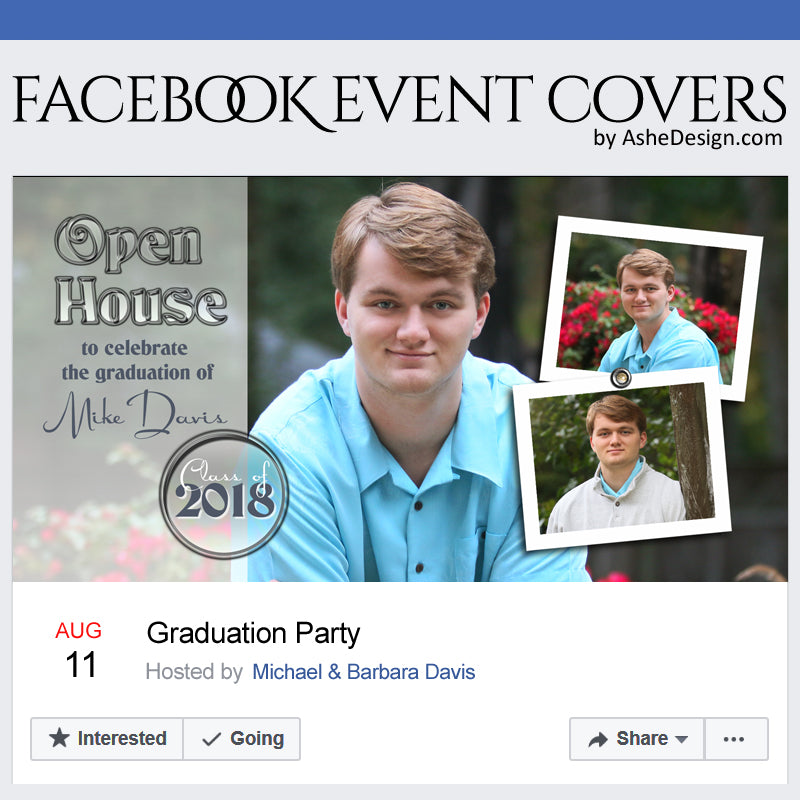This screenshot has width=800, height=800.
Task: Click the Mike Davis script name
Action: pos(135,414)
